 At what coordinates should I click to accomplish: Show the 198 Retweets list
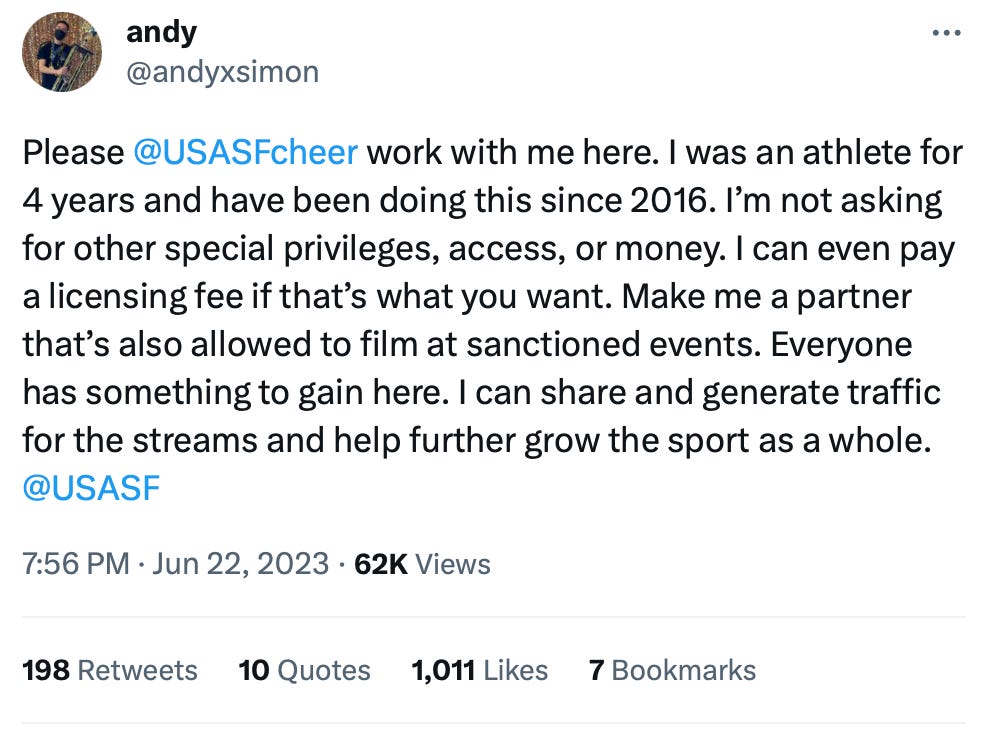click(x=110, y=670)
